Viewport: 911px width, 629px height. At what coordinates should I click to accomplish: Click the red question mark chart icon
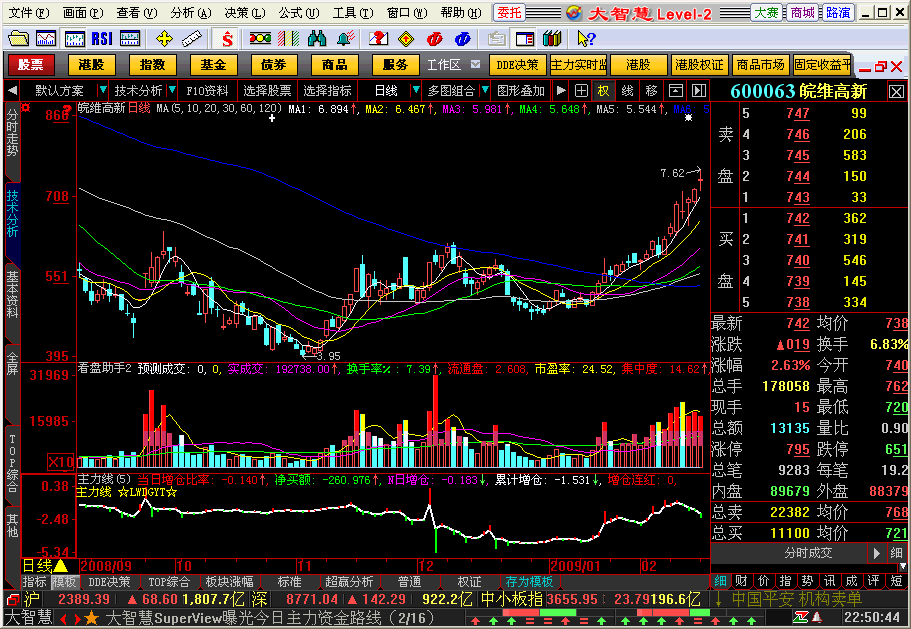tap(378, 39)
